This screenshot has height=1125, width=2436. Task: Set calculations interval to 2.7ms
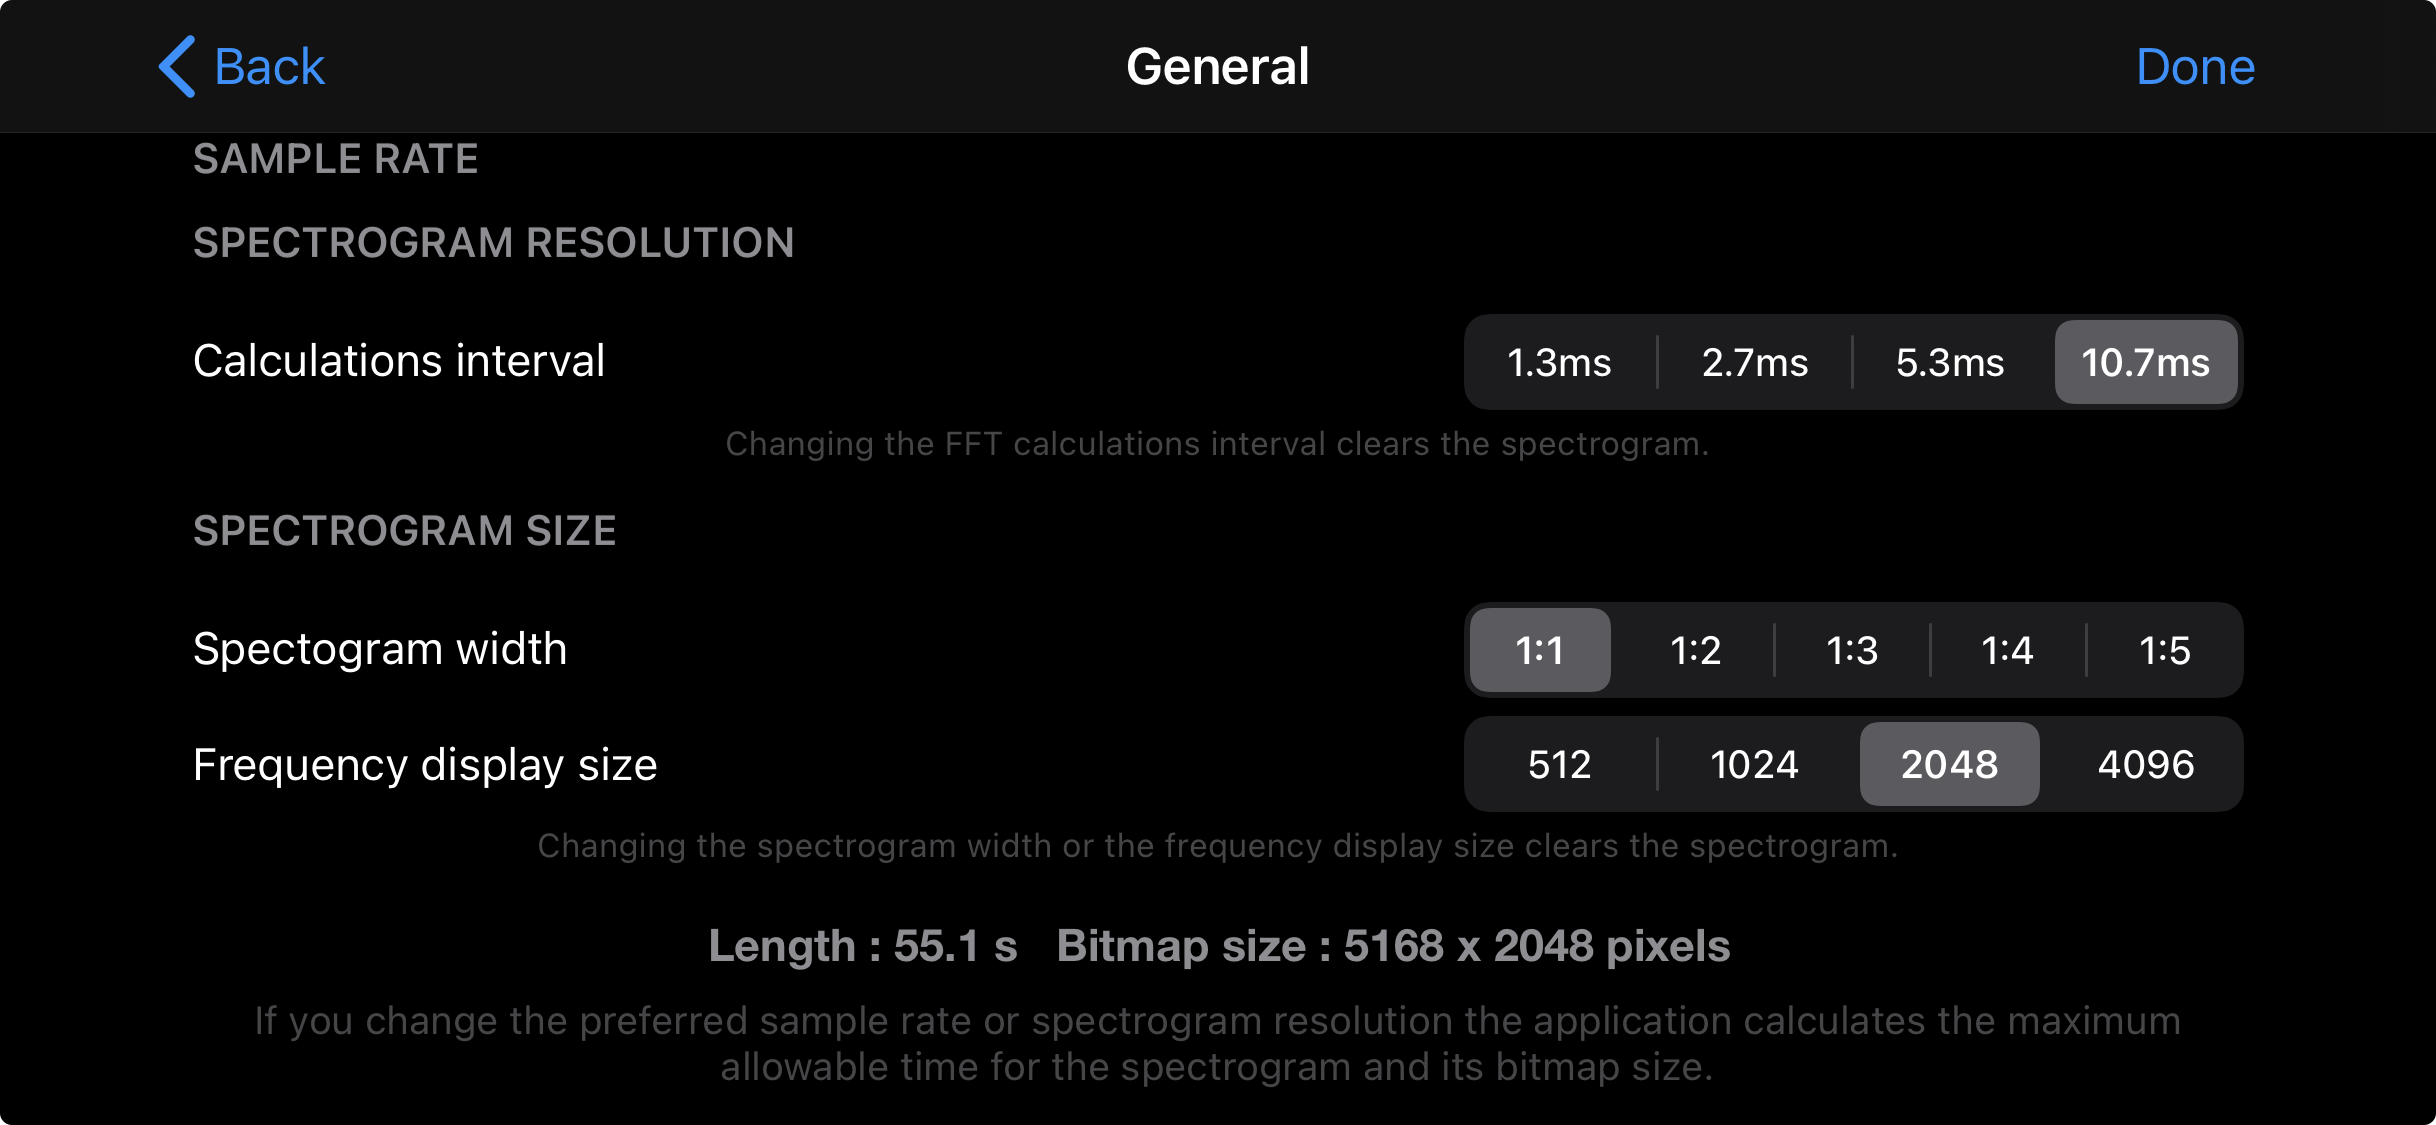(x=1755, y=362)
